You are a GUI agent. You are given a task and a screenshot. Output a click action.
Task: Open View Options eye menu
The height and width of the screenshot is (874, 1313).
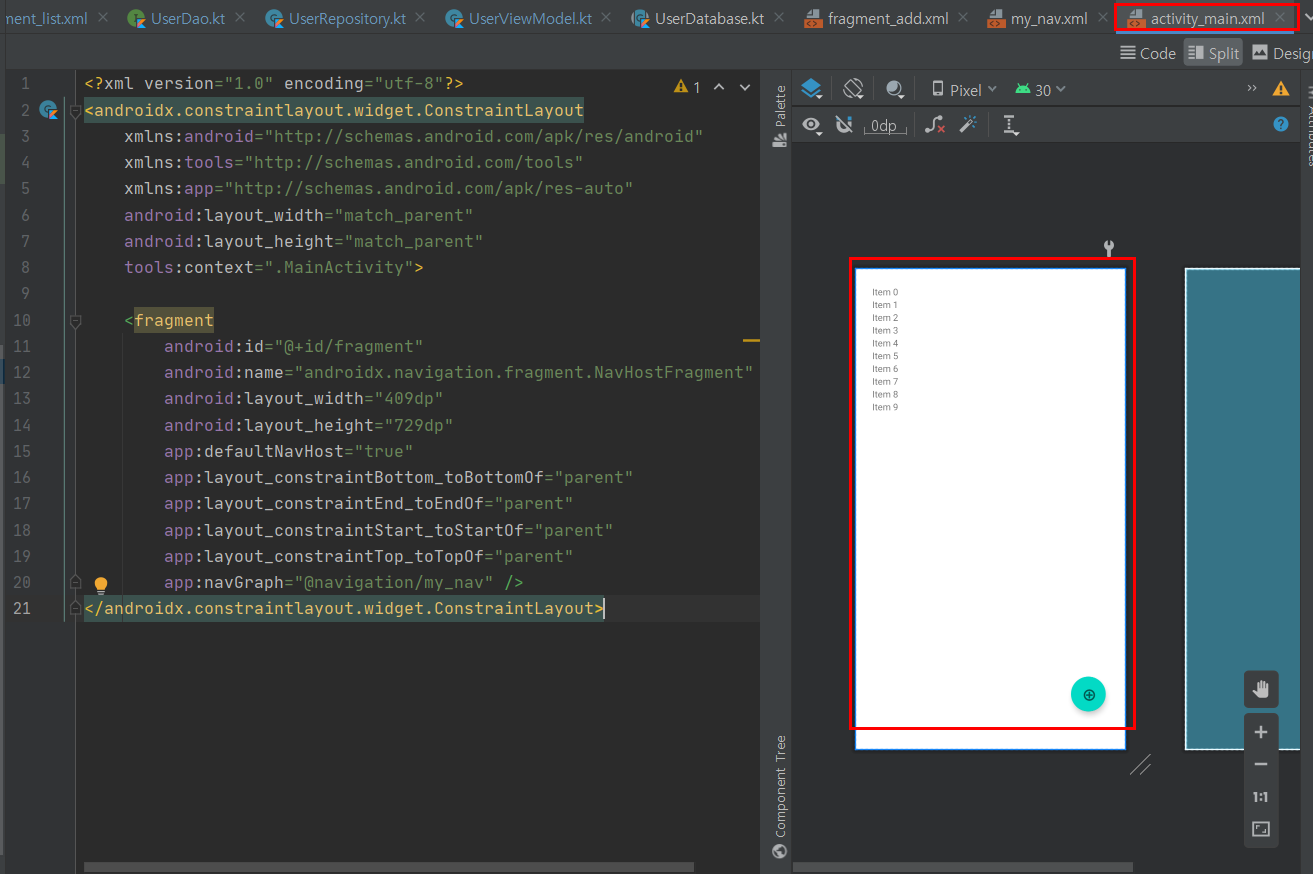point(812,125)
